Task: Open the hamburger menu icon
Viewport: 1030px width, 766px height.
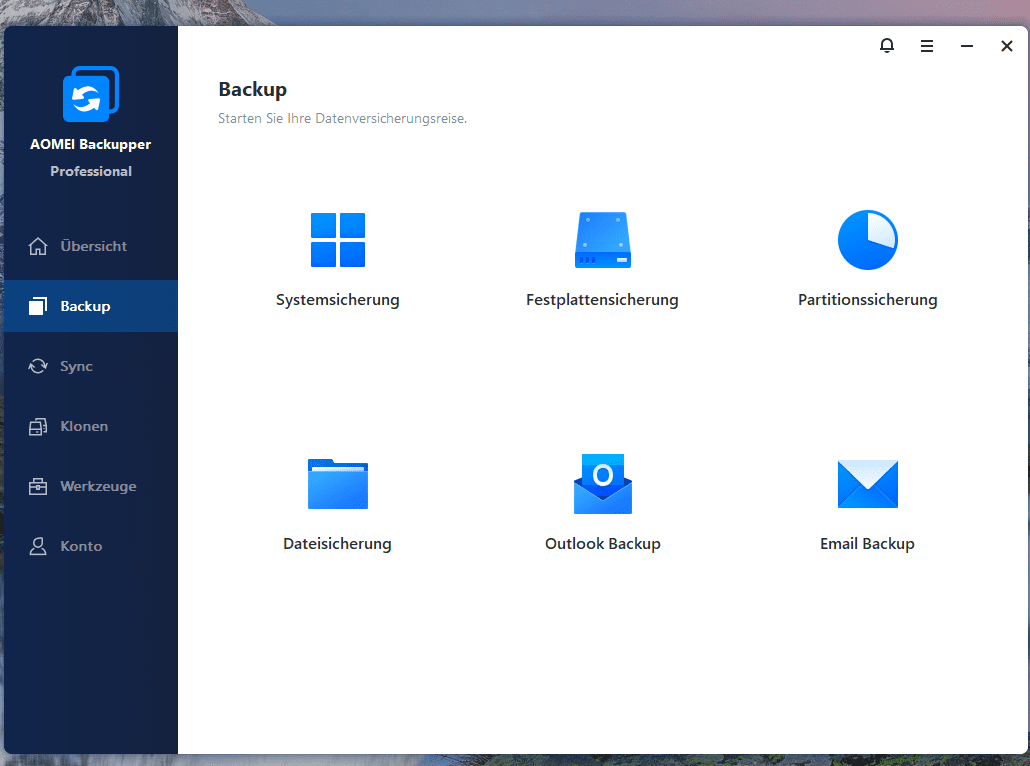Action: coord(927,46)
